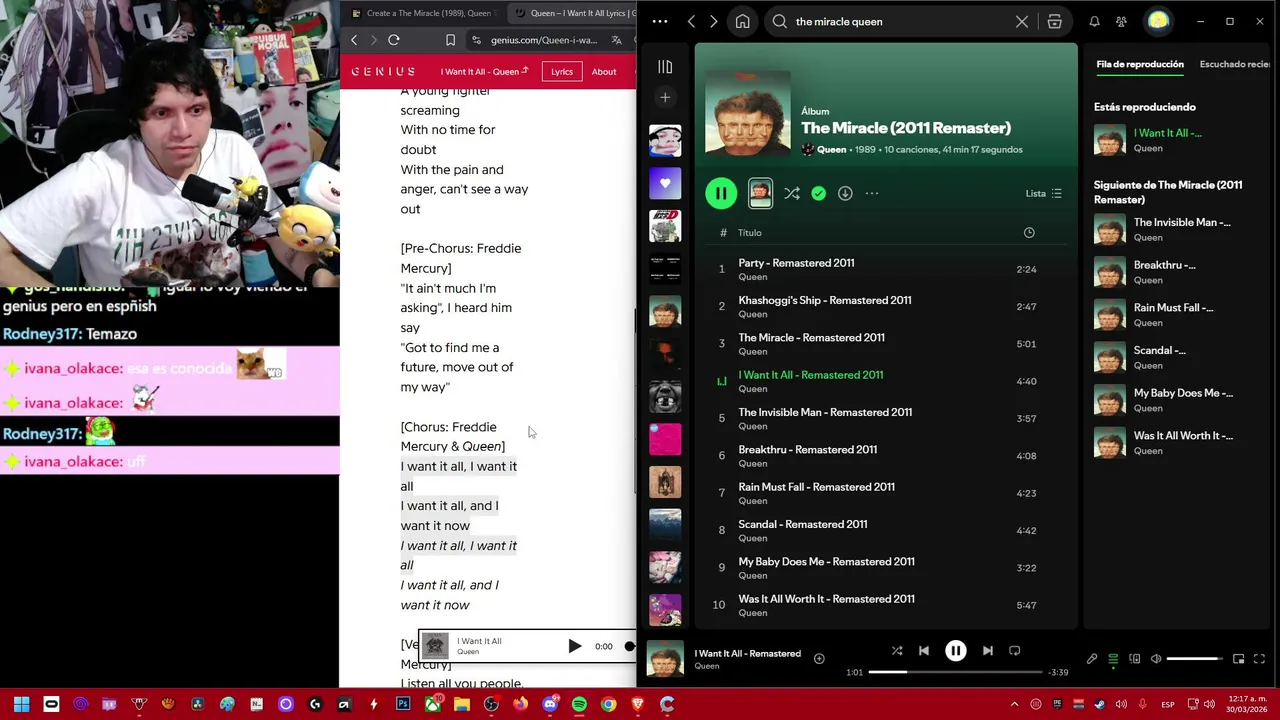Viewport: 1280px width, 720px height.
Task: Open Spotify's three-dot main menu
Action: (x=660, y=21)
